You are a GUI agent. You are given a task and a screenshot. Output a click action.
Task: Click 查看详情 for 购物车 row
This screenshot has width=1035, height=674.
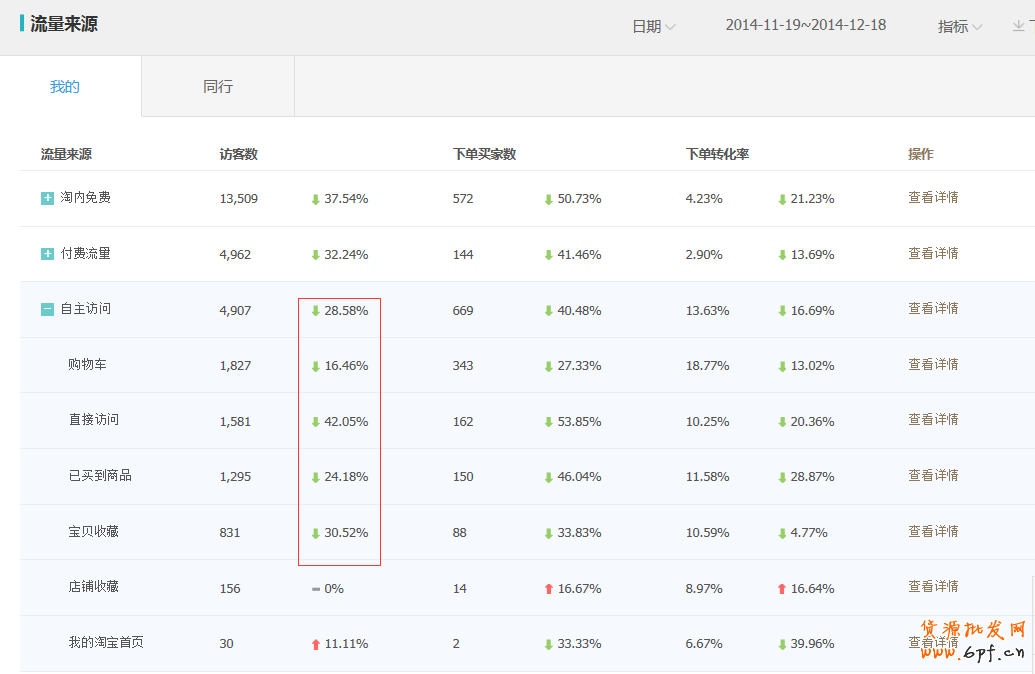tap(933, 365)
